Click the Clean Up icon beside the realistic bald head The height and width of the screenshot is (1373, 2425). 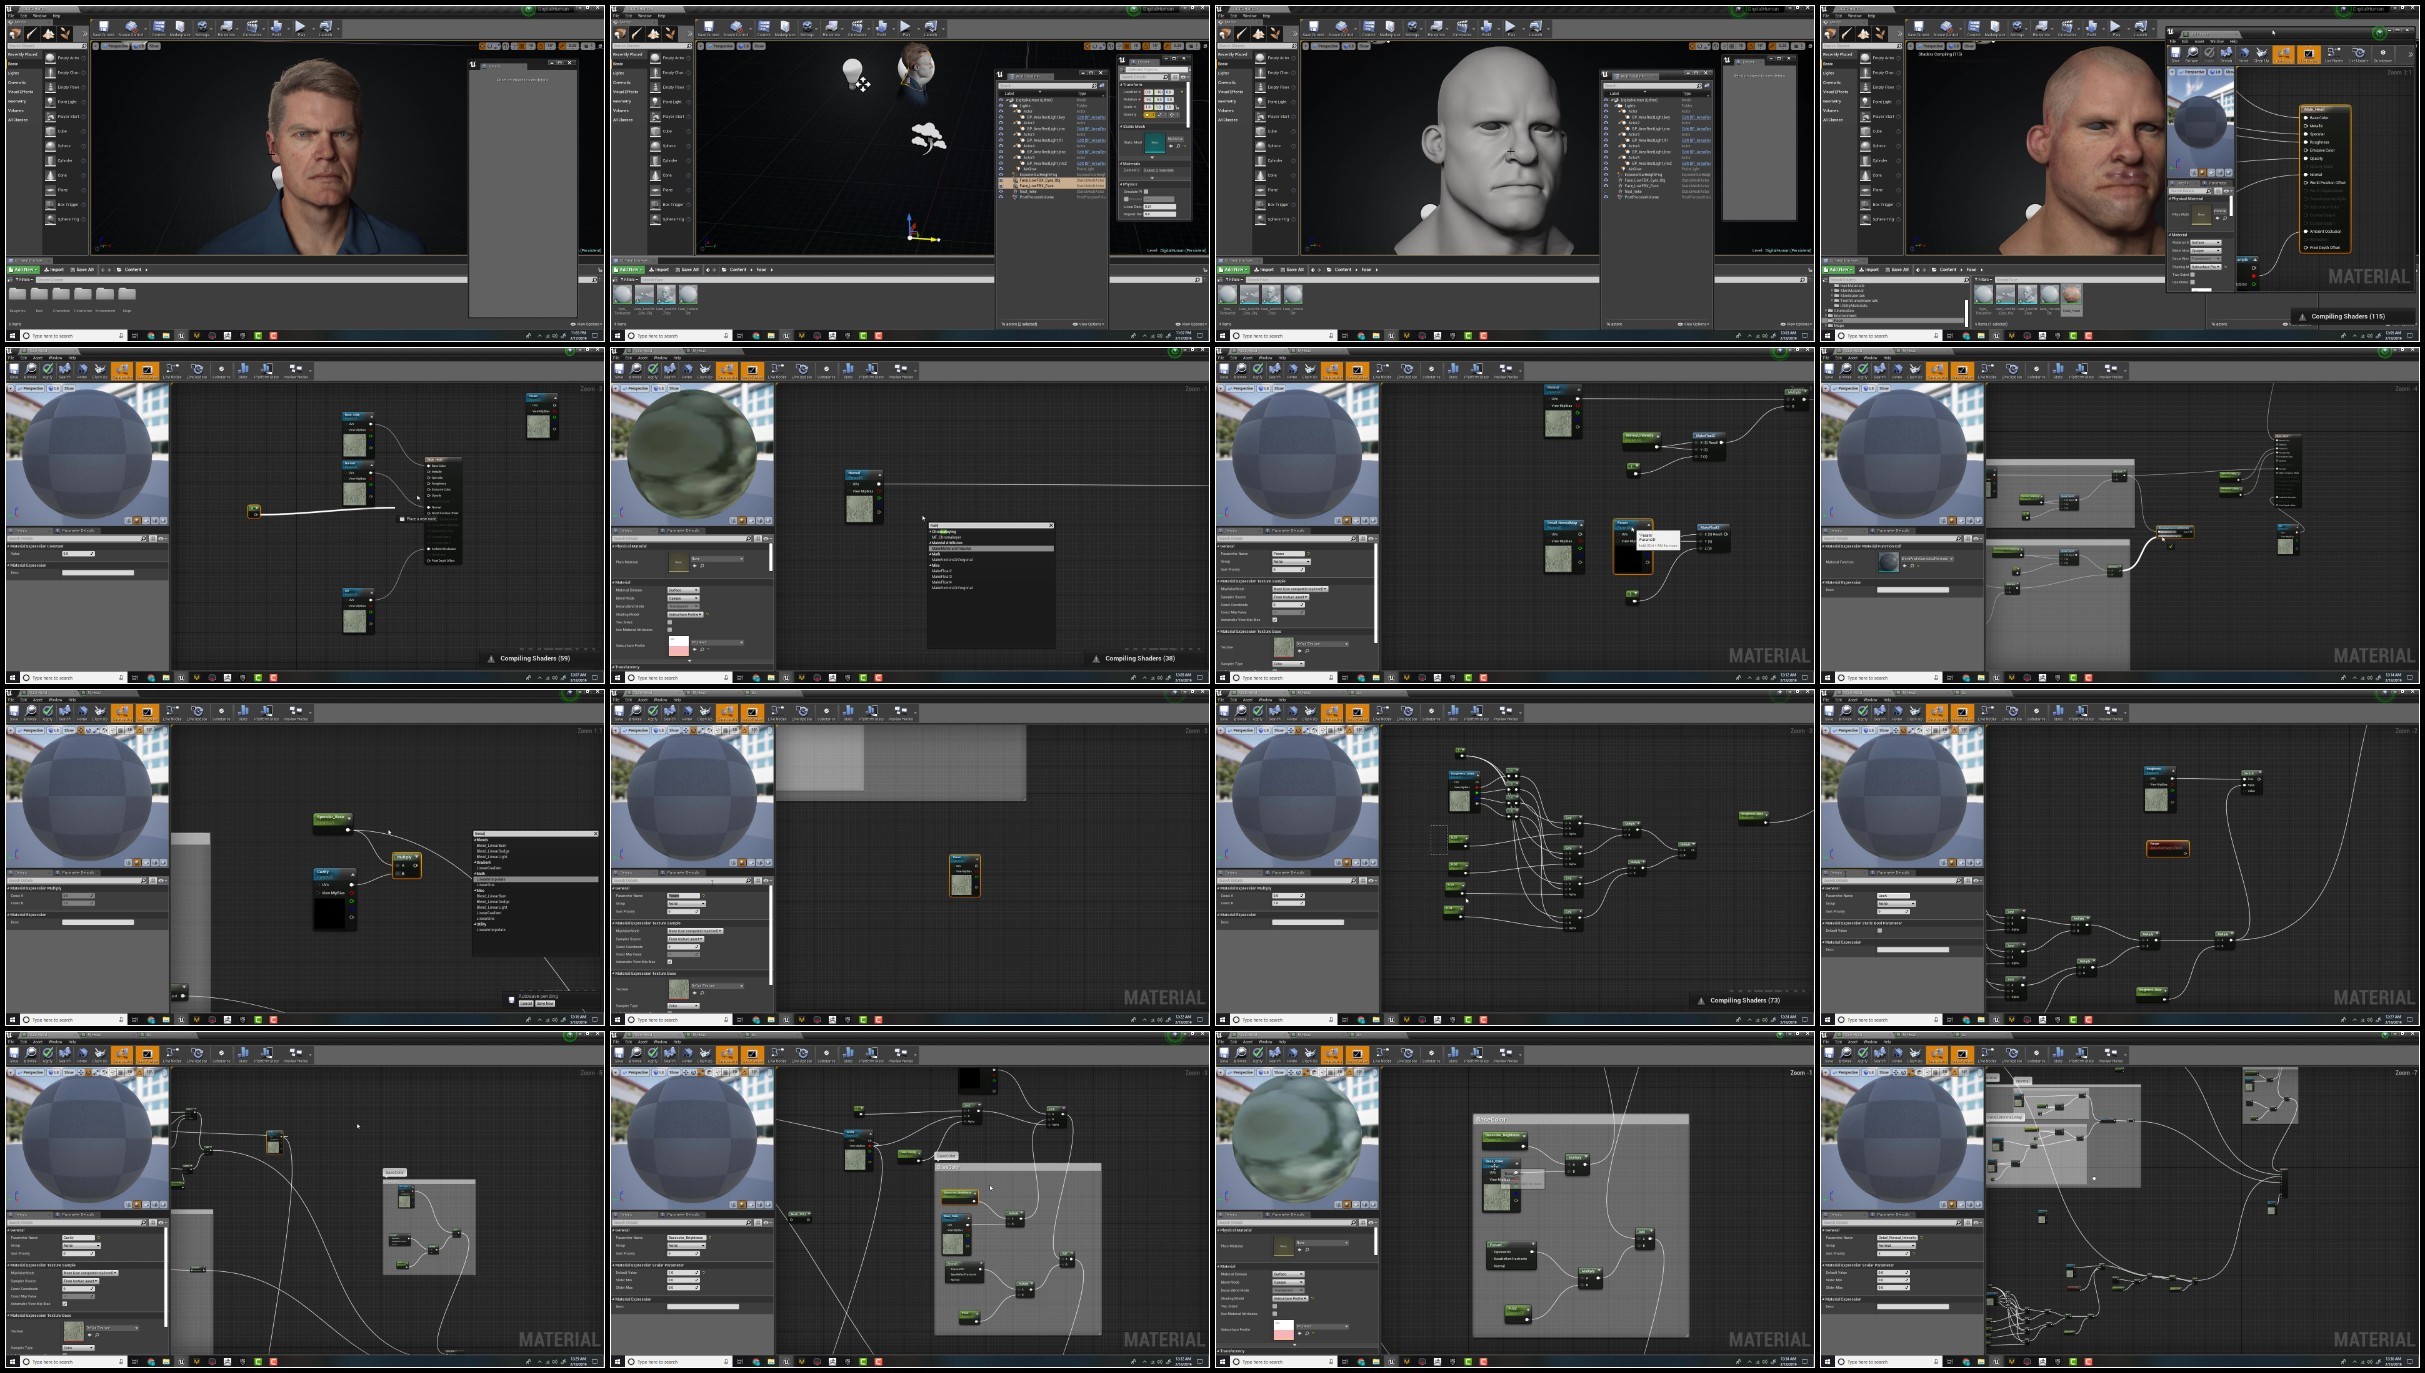(2261, 53)
